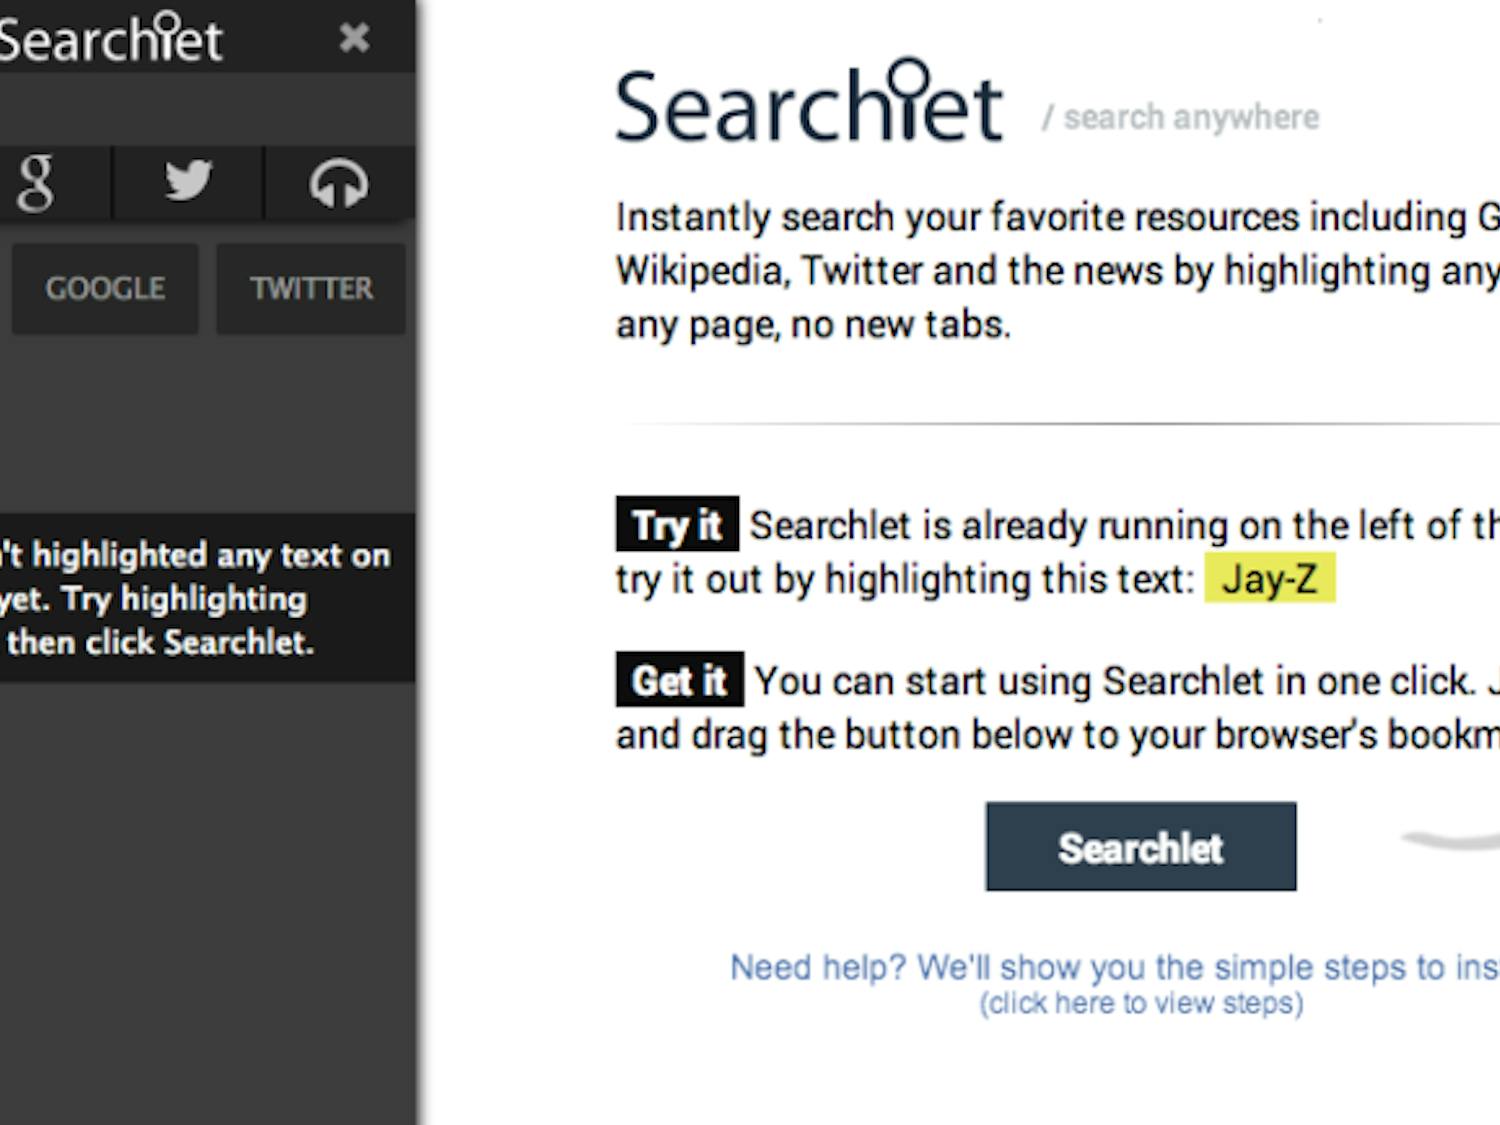Image resolution: width=1500 pixels, height=1125 pixels.
Task: Click the curved arrow beside the Searchlet button
Action: tap(1450, 840)
